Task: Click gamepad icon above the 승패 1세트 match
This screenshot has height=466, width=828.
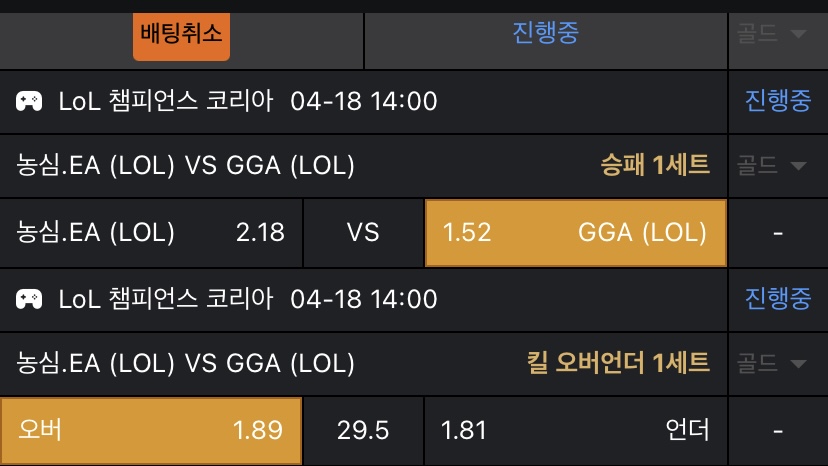Action: pyautogui.click(x=29, y=101)
